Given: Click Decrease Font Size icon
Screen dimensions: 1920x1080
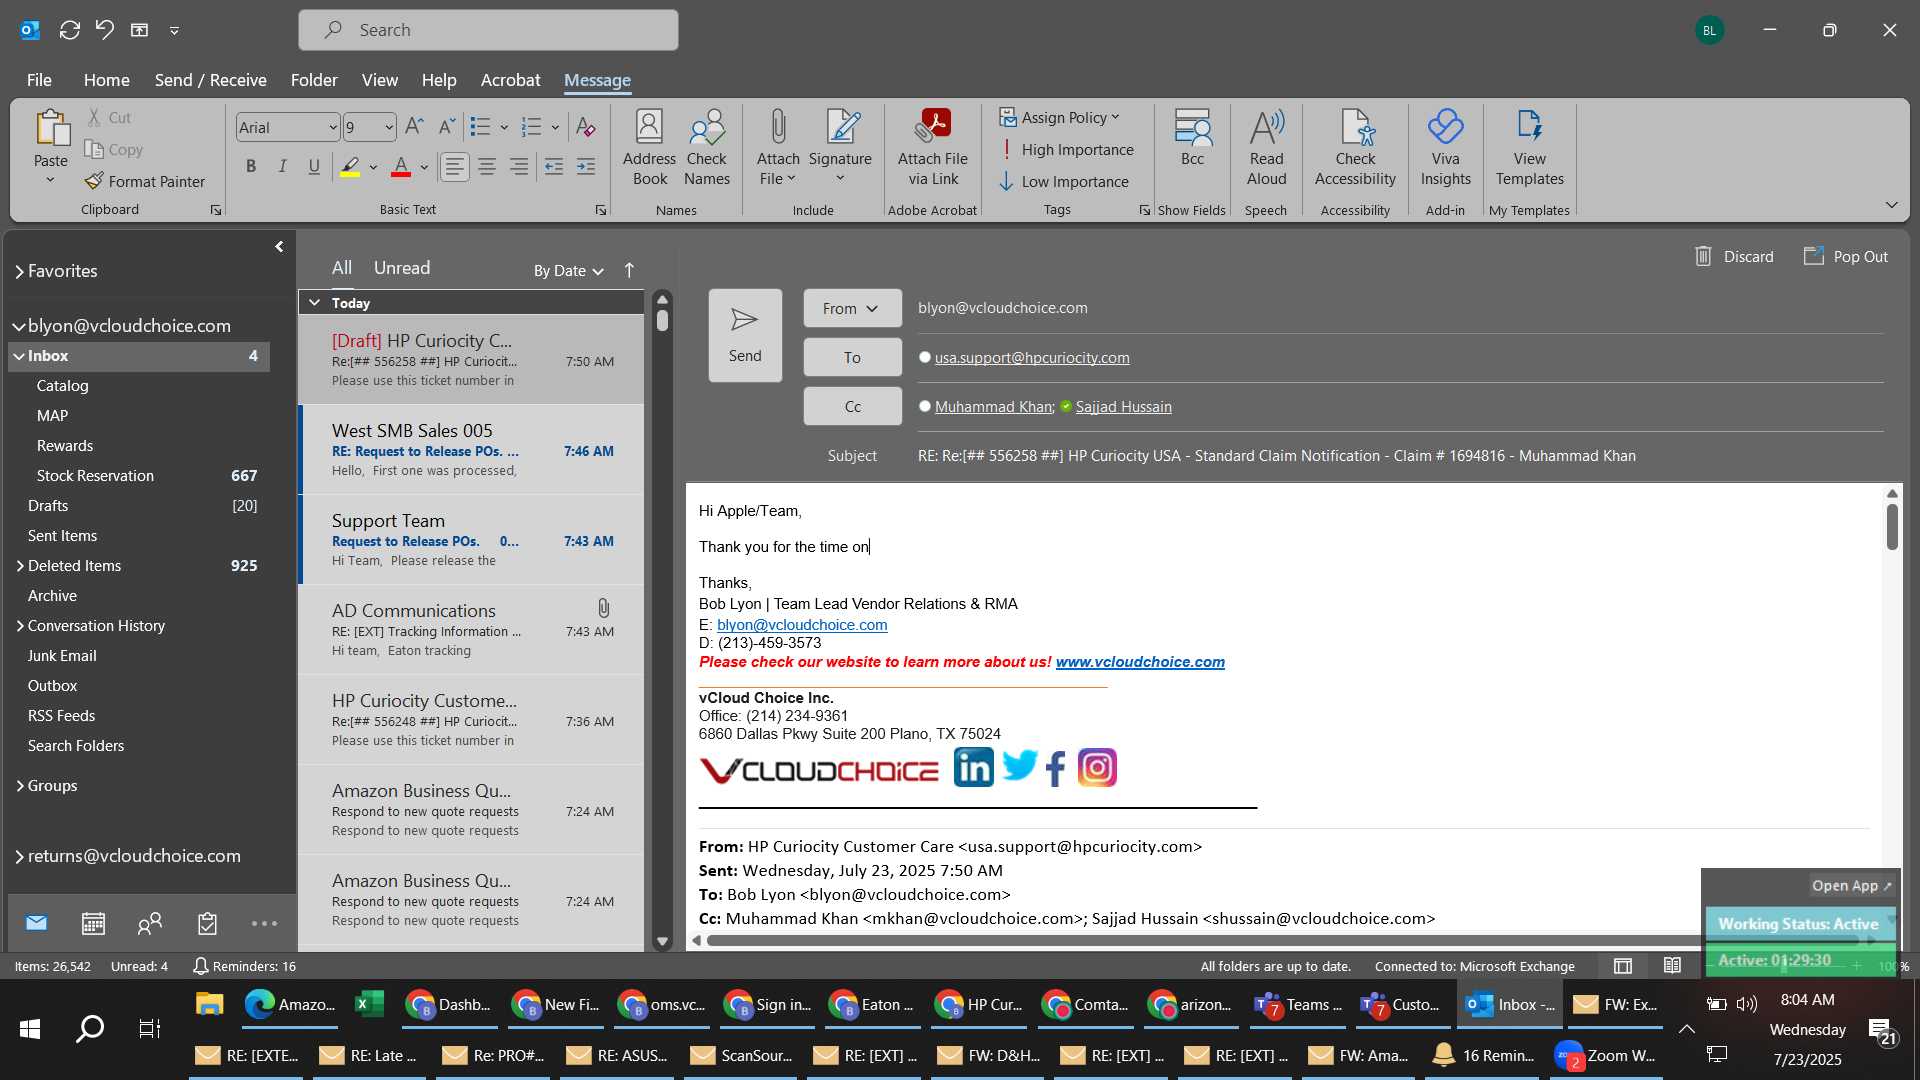Looking at the screenshot, I should pos(447,127).
